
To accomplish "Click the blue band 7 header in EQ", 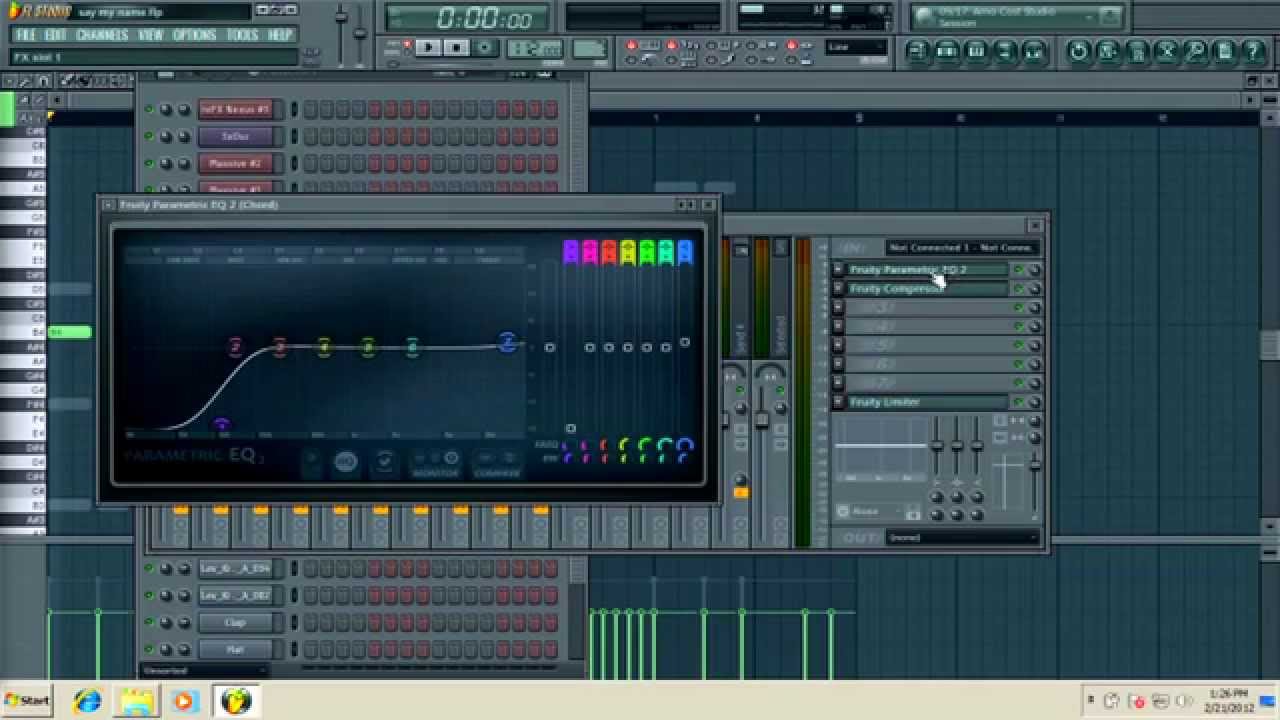I will [685, 252].
